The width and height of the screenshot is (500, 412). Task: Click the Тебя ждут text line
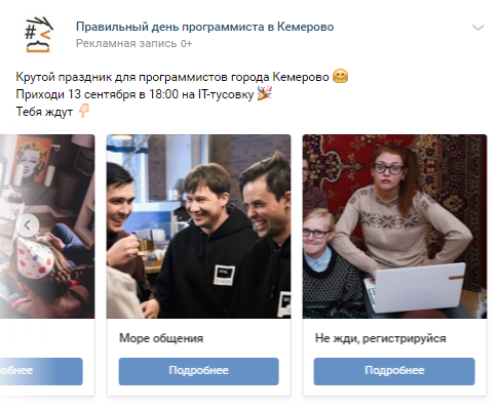[44, 112]
